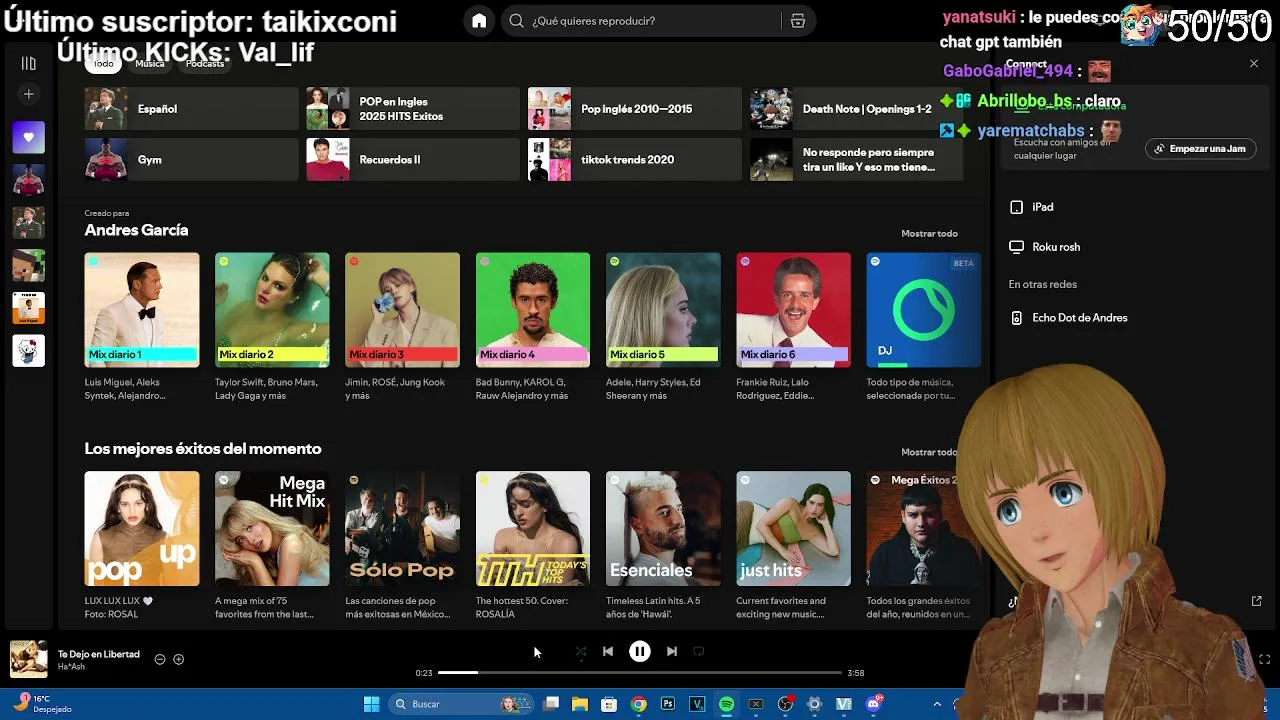Click Te Dejo en Libertad song title
1280x720 pixels.
point(99,654)
